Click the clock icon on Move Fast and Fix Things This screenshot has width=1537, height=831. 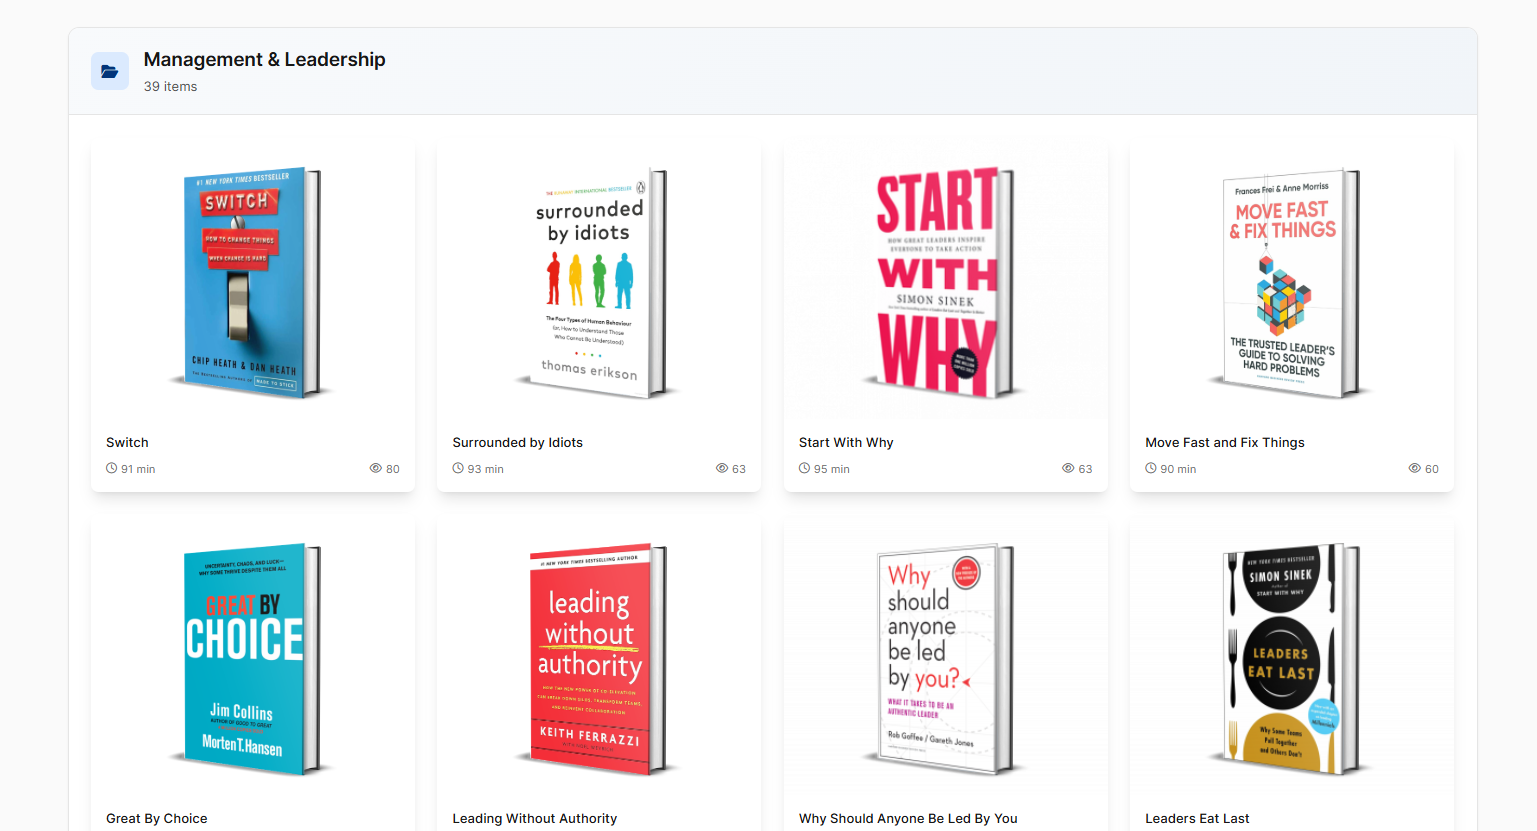click(x=1151, y=468)
